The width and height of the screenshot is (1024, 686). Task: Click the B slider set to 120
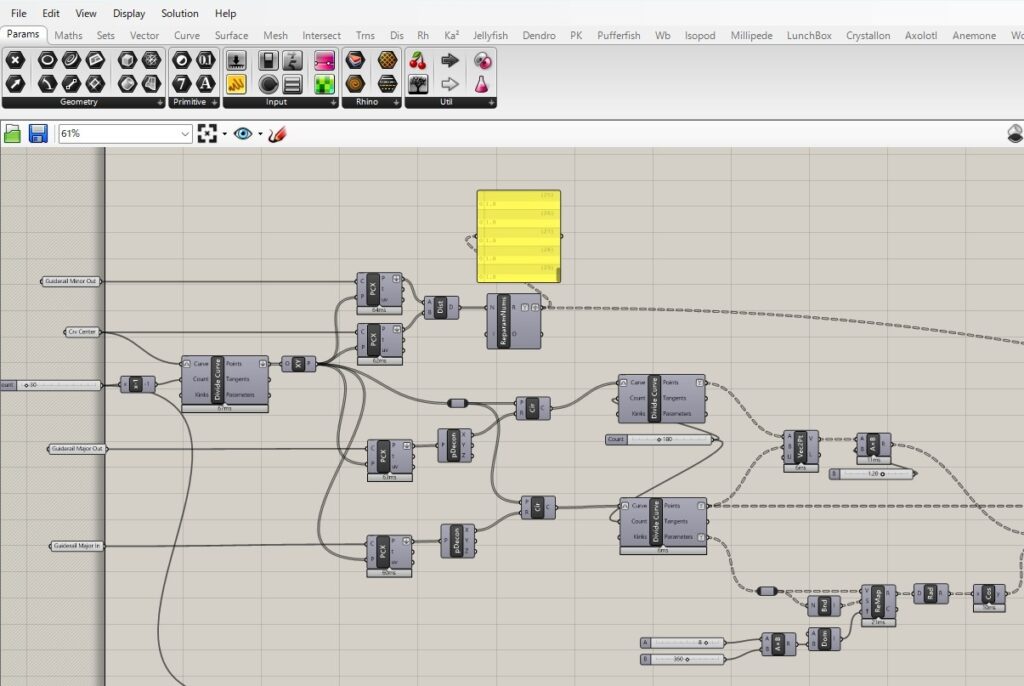871,474
